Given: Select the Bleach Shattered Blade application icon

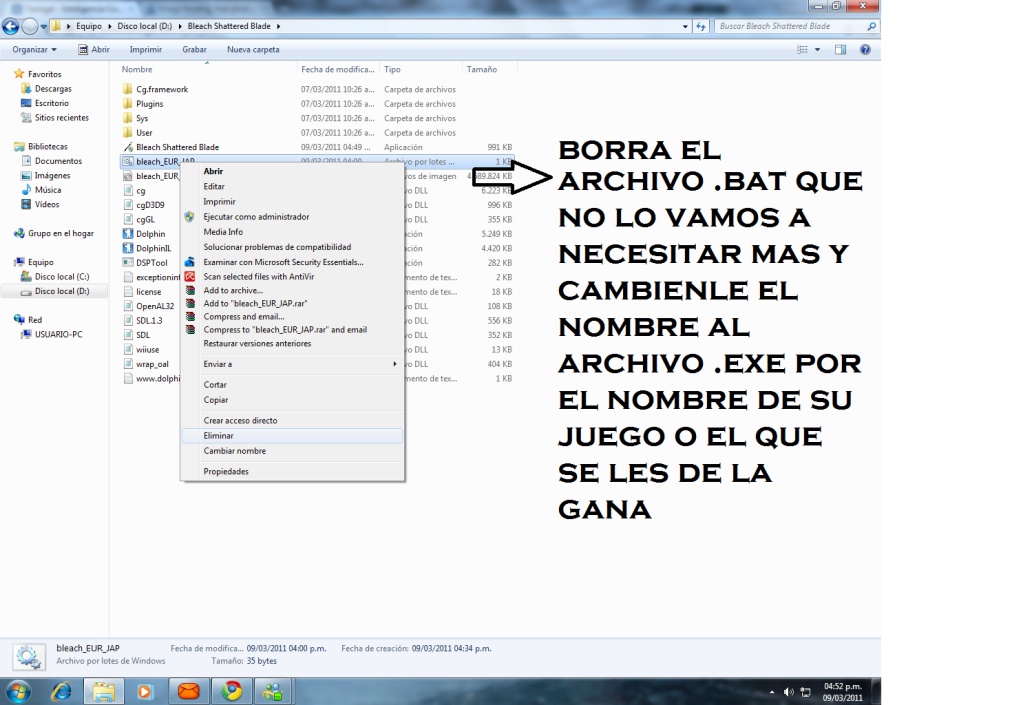Looking at the screenshot, I should [128, 147].
